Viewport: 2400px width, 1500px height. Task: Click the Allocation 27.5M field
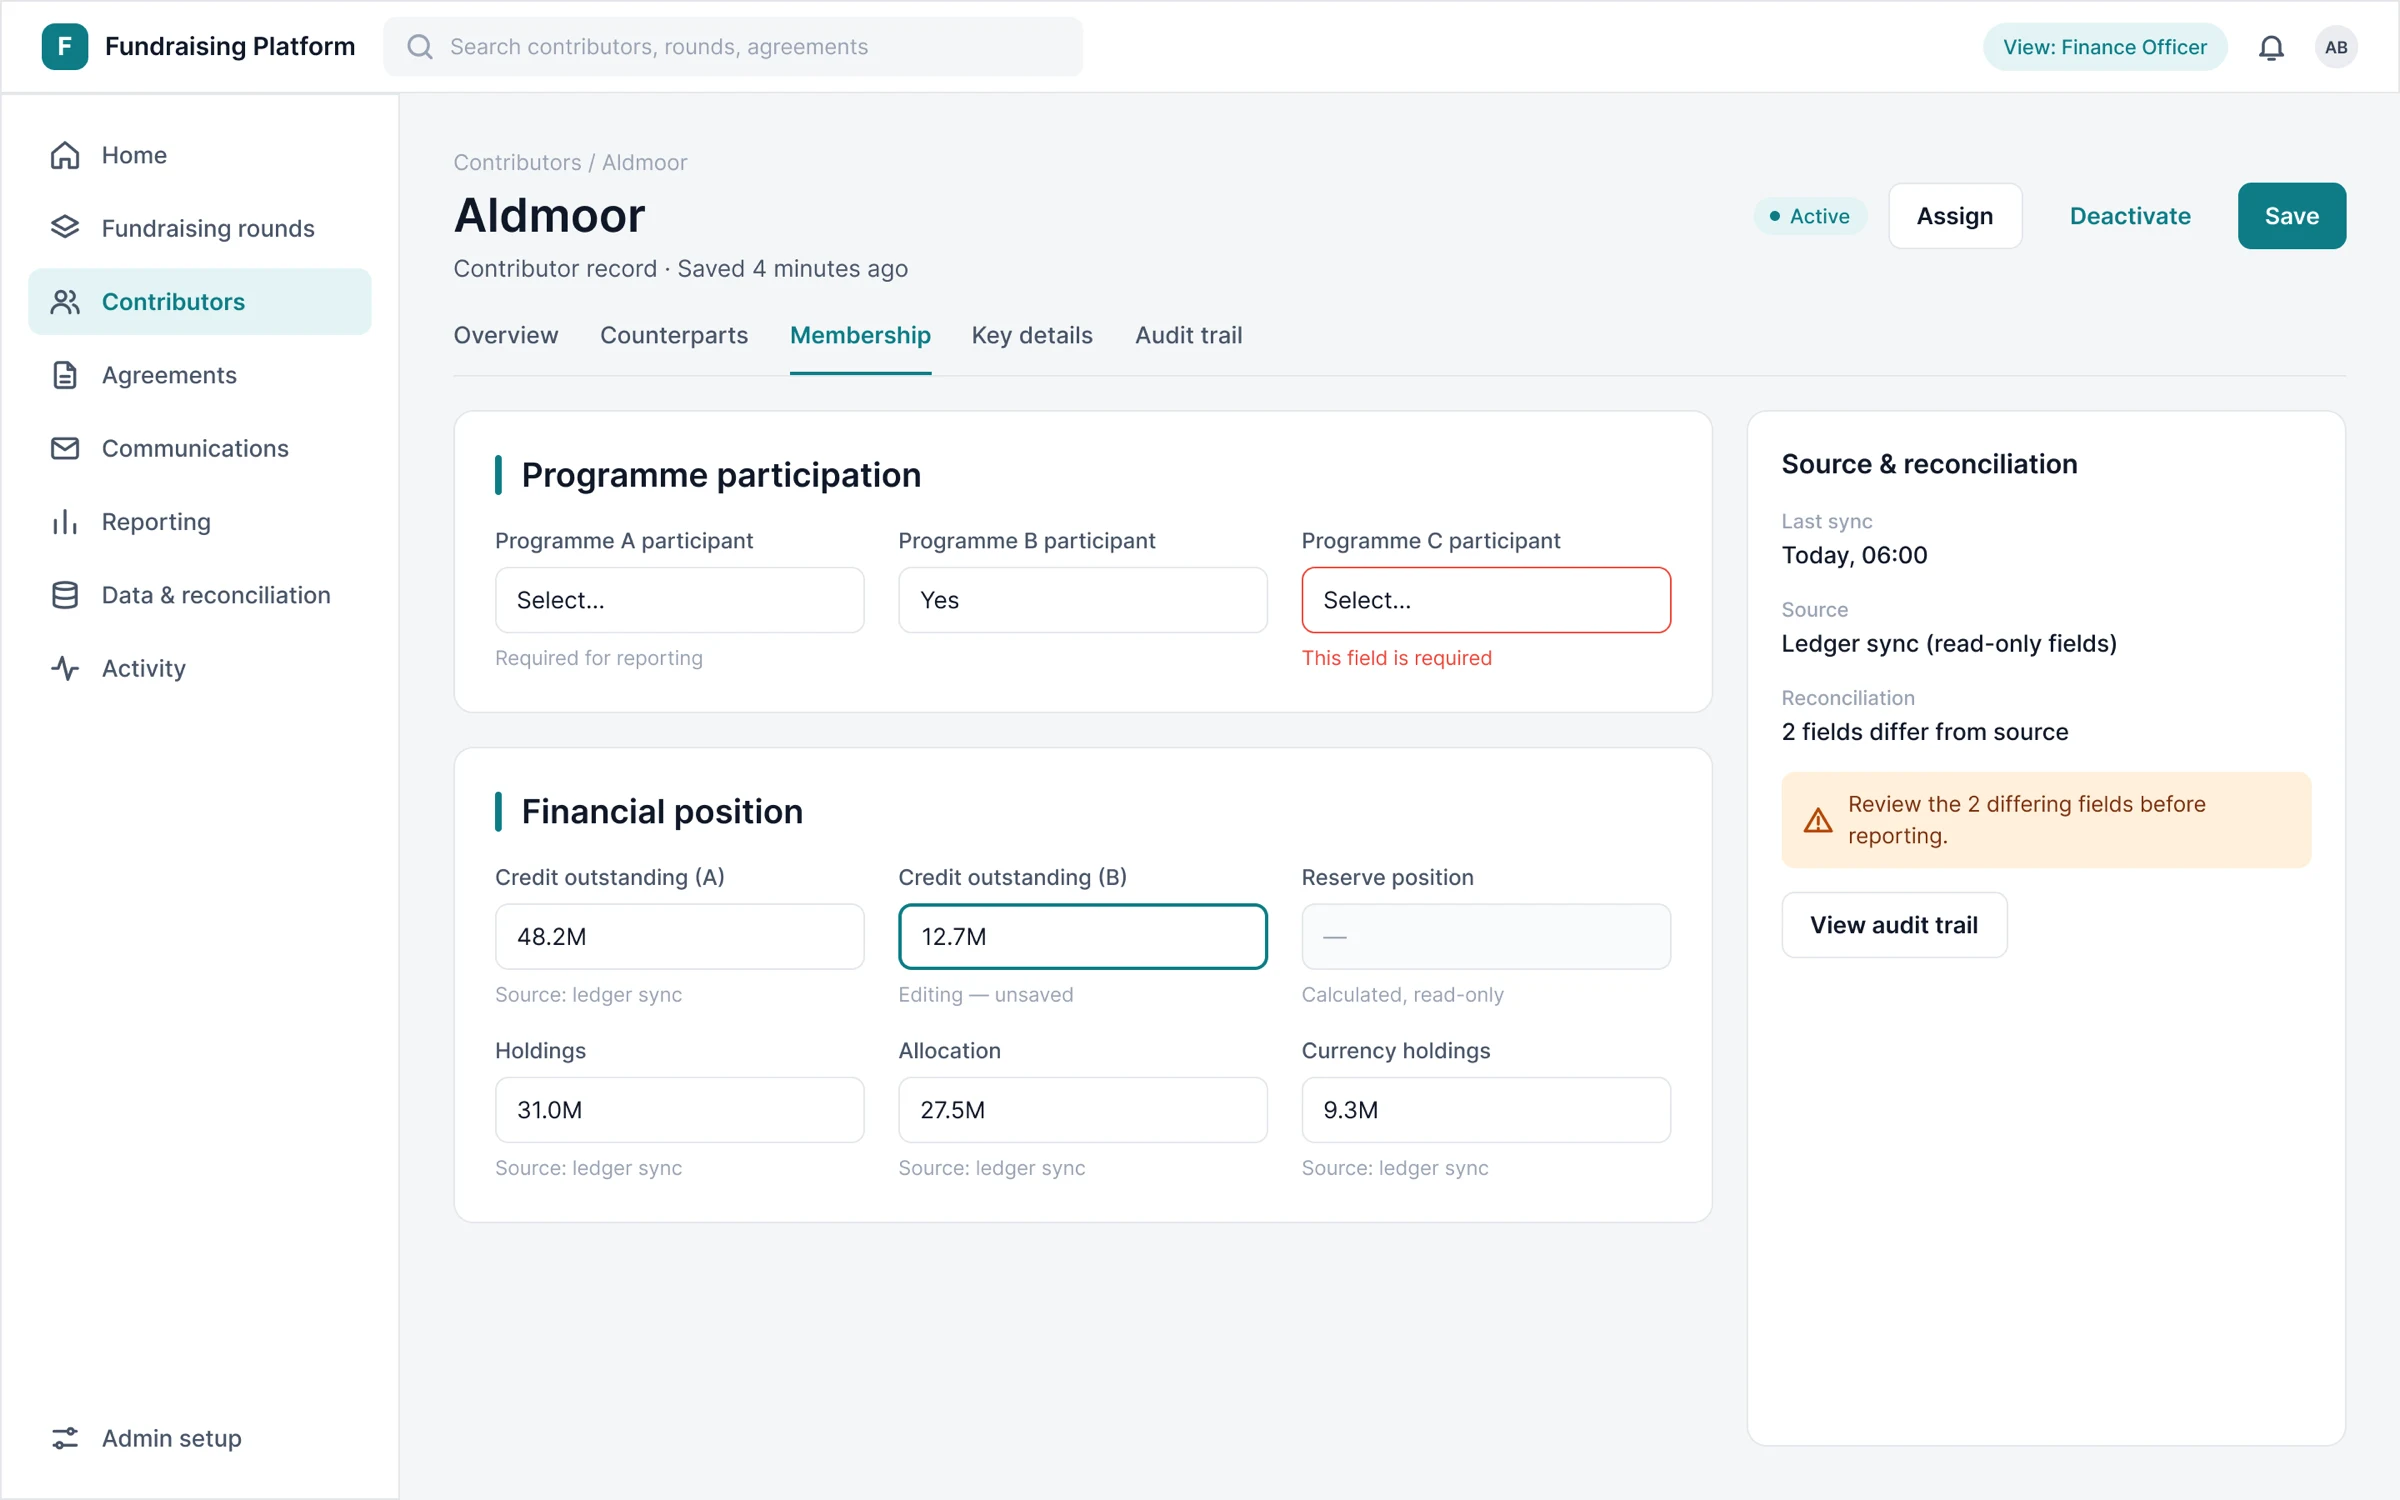(x=1083, y=1110)
